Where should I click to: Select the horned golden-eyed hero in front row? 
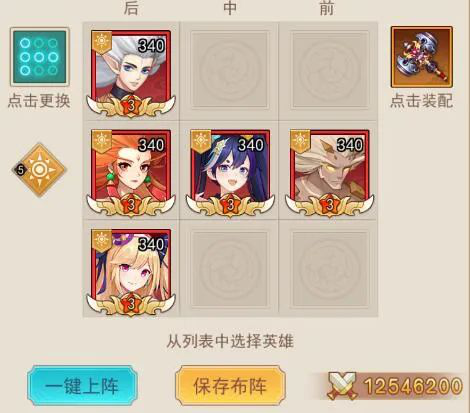point(330,173)
